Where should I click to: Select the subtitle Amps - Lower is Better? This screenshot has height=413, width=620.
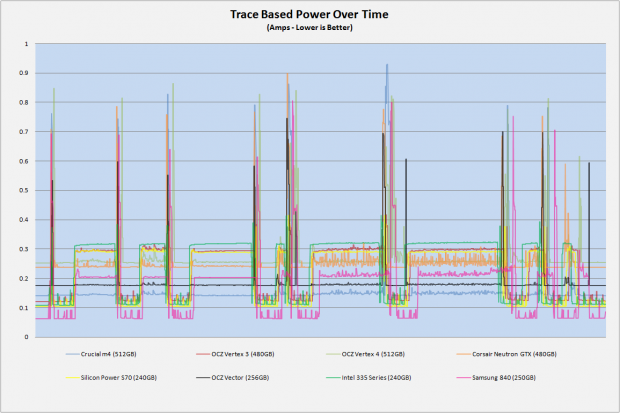[x=310, y=28]
